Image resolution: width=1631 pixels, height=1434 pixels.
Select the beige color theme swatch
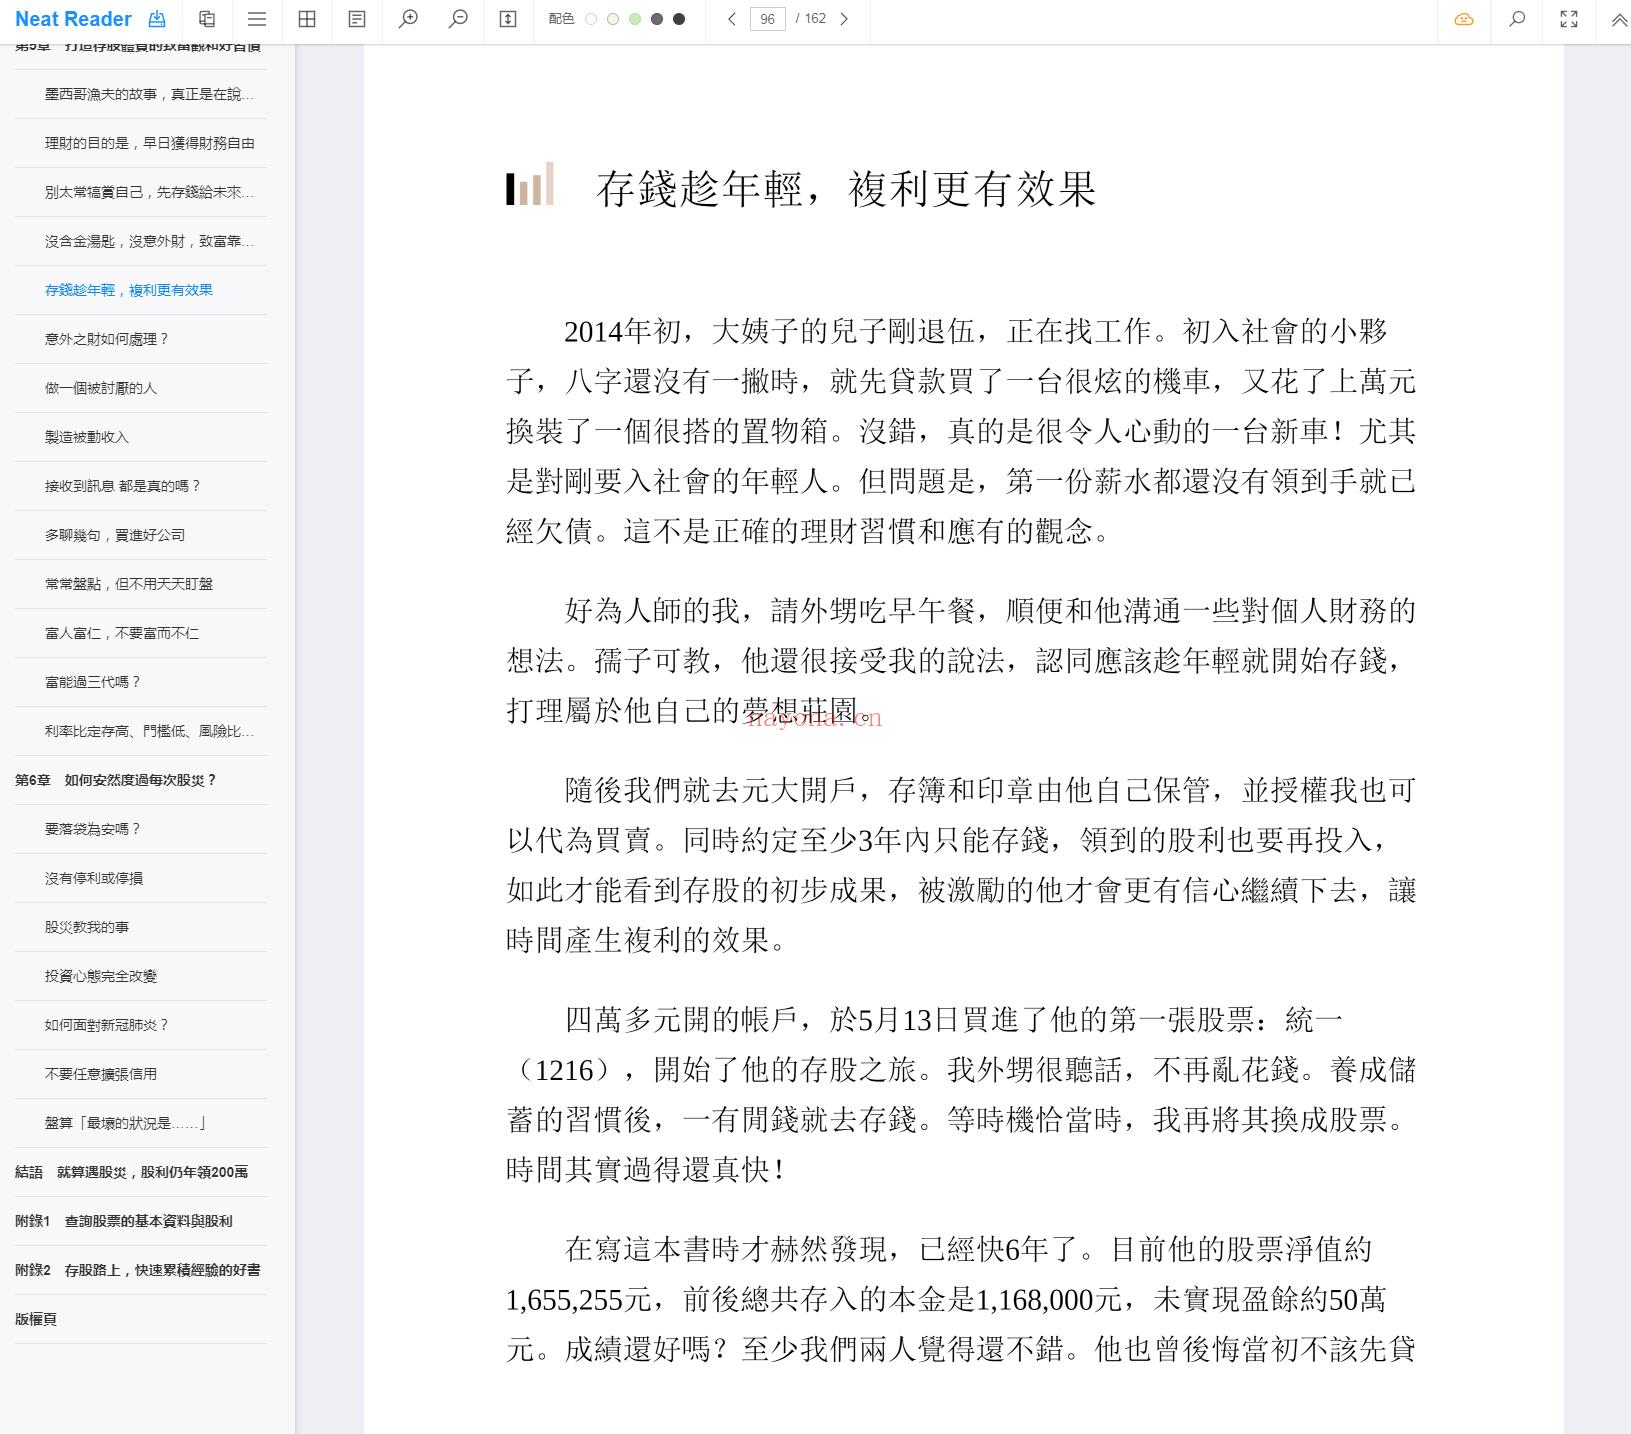[613, 19]
